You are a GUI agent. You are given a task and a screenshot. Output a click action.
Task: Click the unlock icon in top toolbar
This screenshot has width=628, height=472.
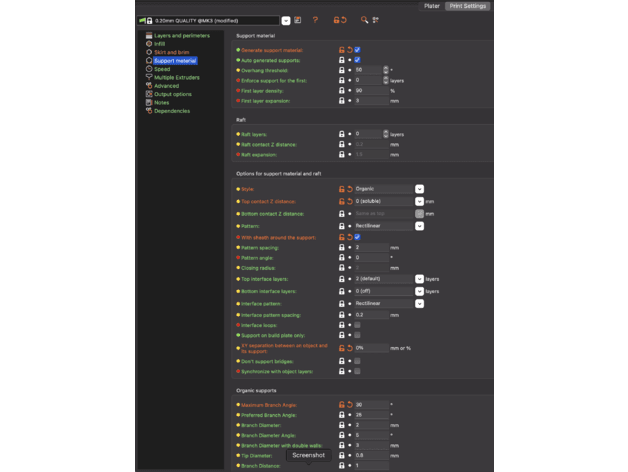click(x=336, y=20)
